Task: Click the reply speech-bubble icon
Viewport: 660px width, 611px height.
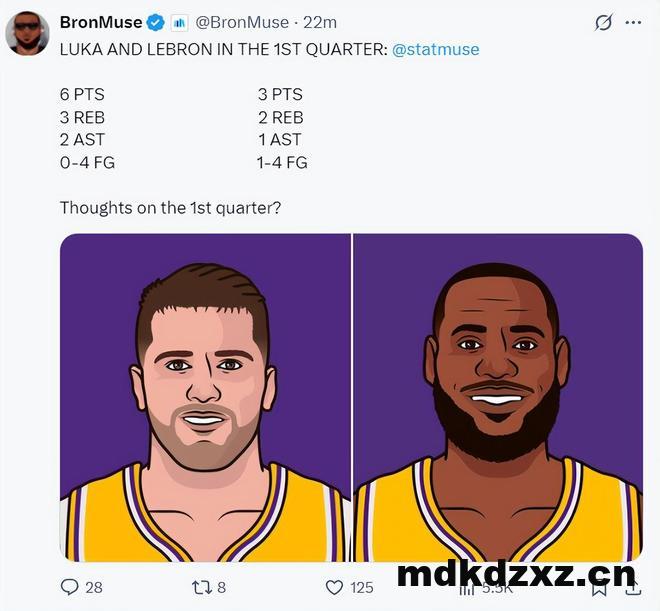Action: 69,587
